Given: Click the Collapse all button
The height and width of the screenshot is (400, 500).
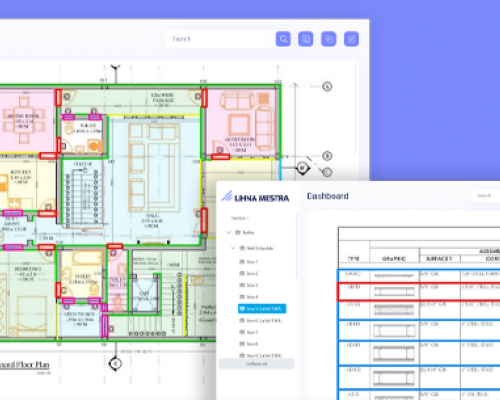Looking at the screenshot, I should (x=256, y=364).
